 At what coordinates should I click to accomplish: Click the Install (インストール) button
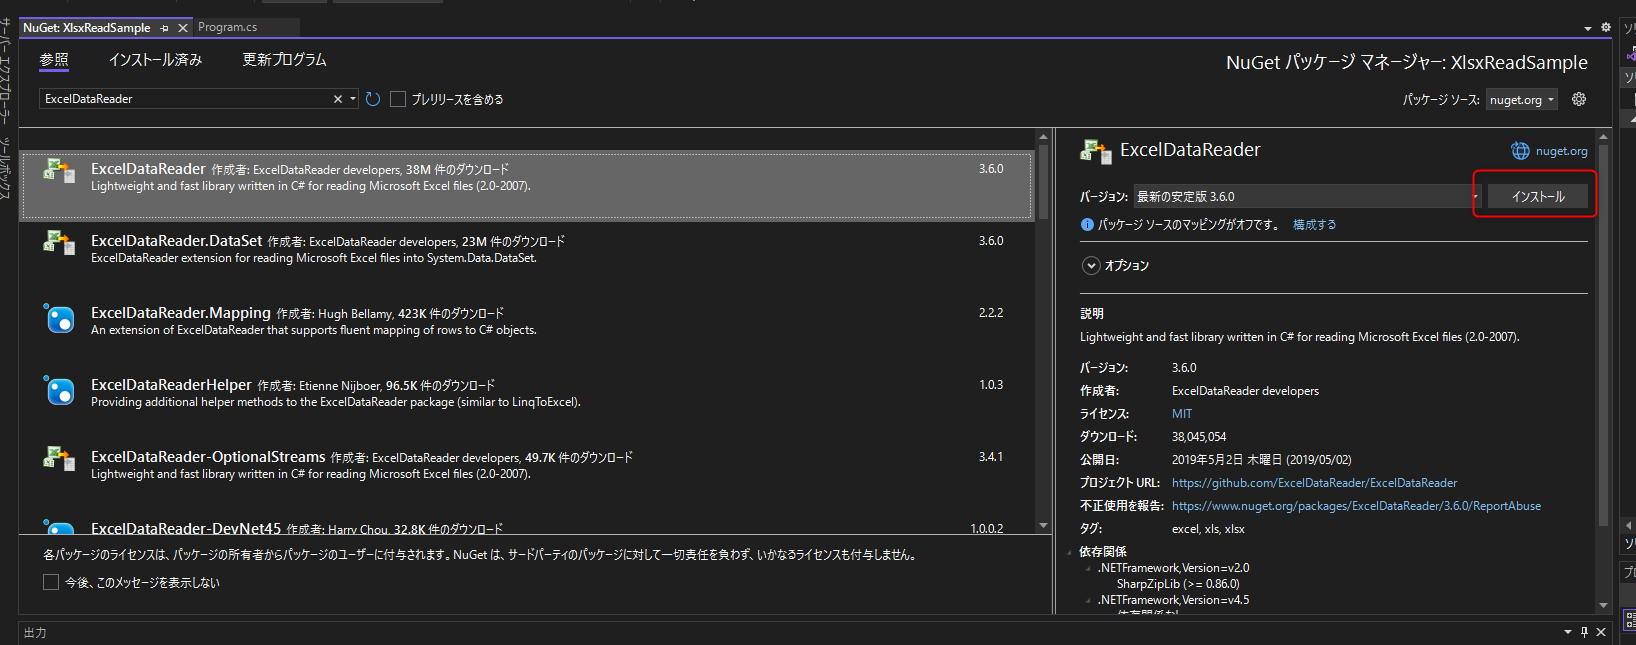1538,196
